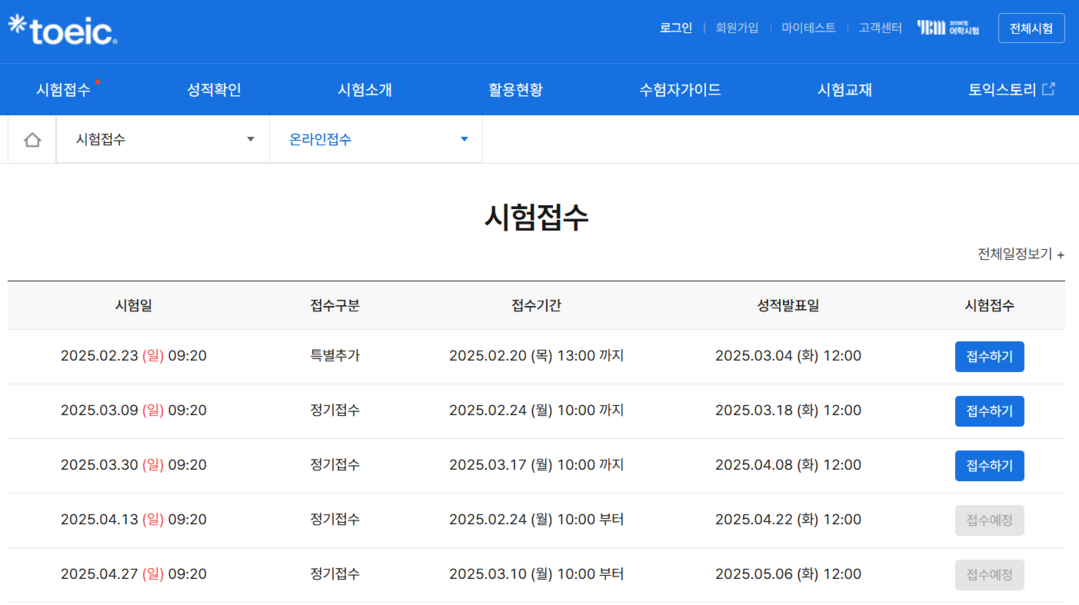Open the 고객센터 link
Screen dimensions: 1079x605
pyautogui.click(x=880, y=28)
